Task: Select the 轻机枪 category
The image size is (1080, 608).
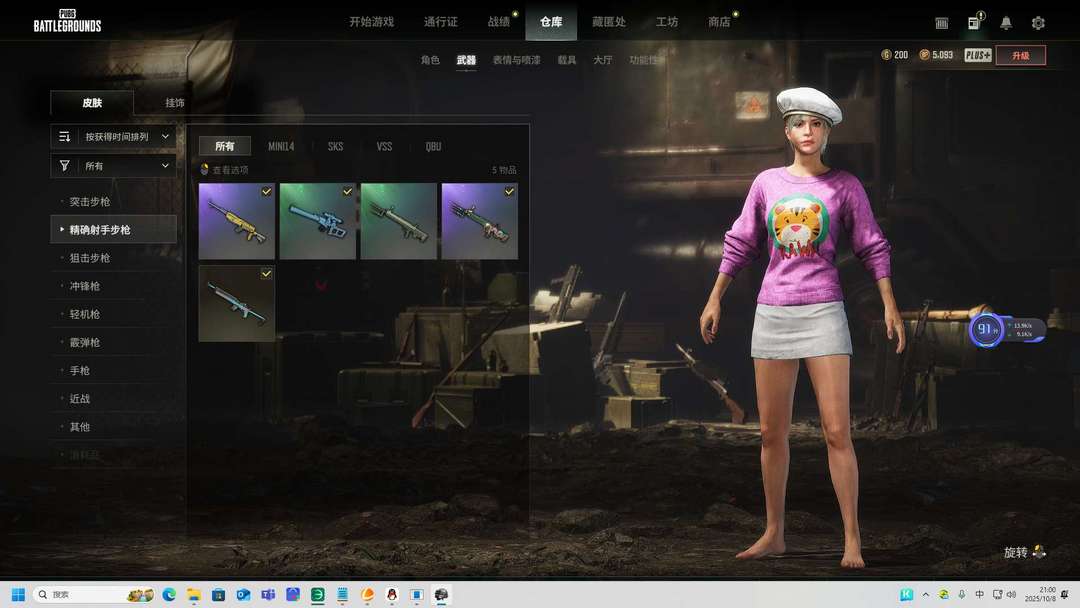Action: pos(114,314)
